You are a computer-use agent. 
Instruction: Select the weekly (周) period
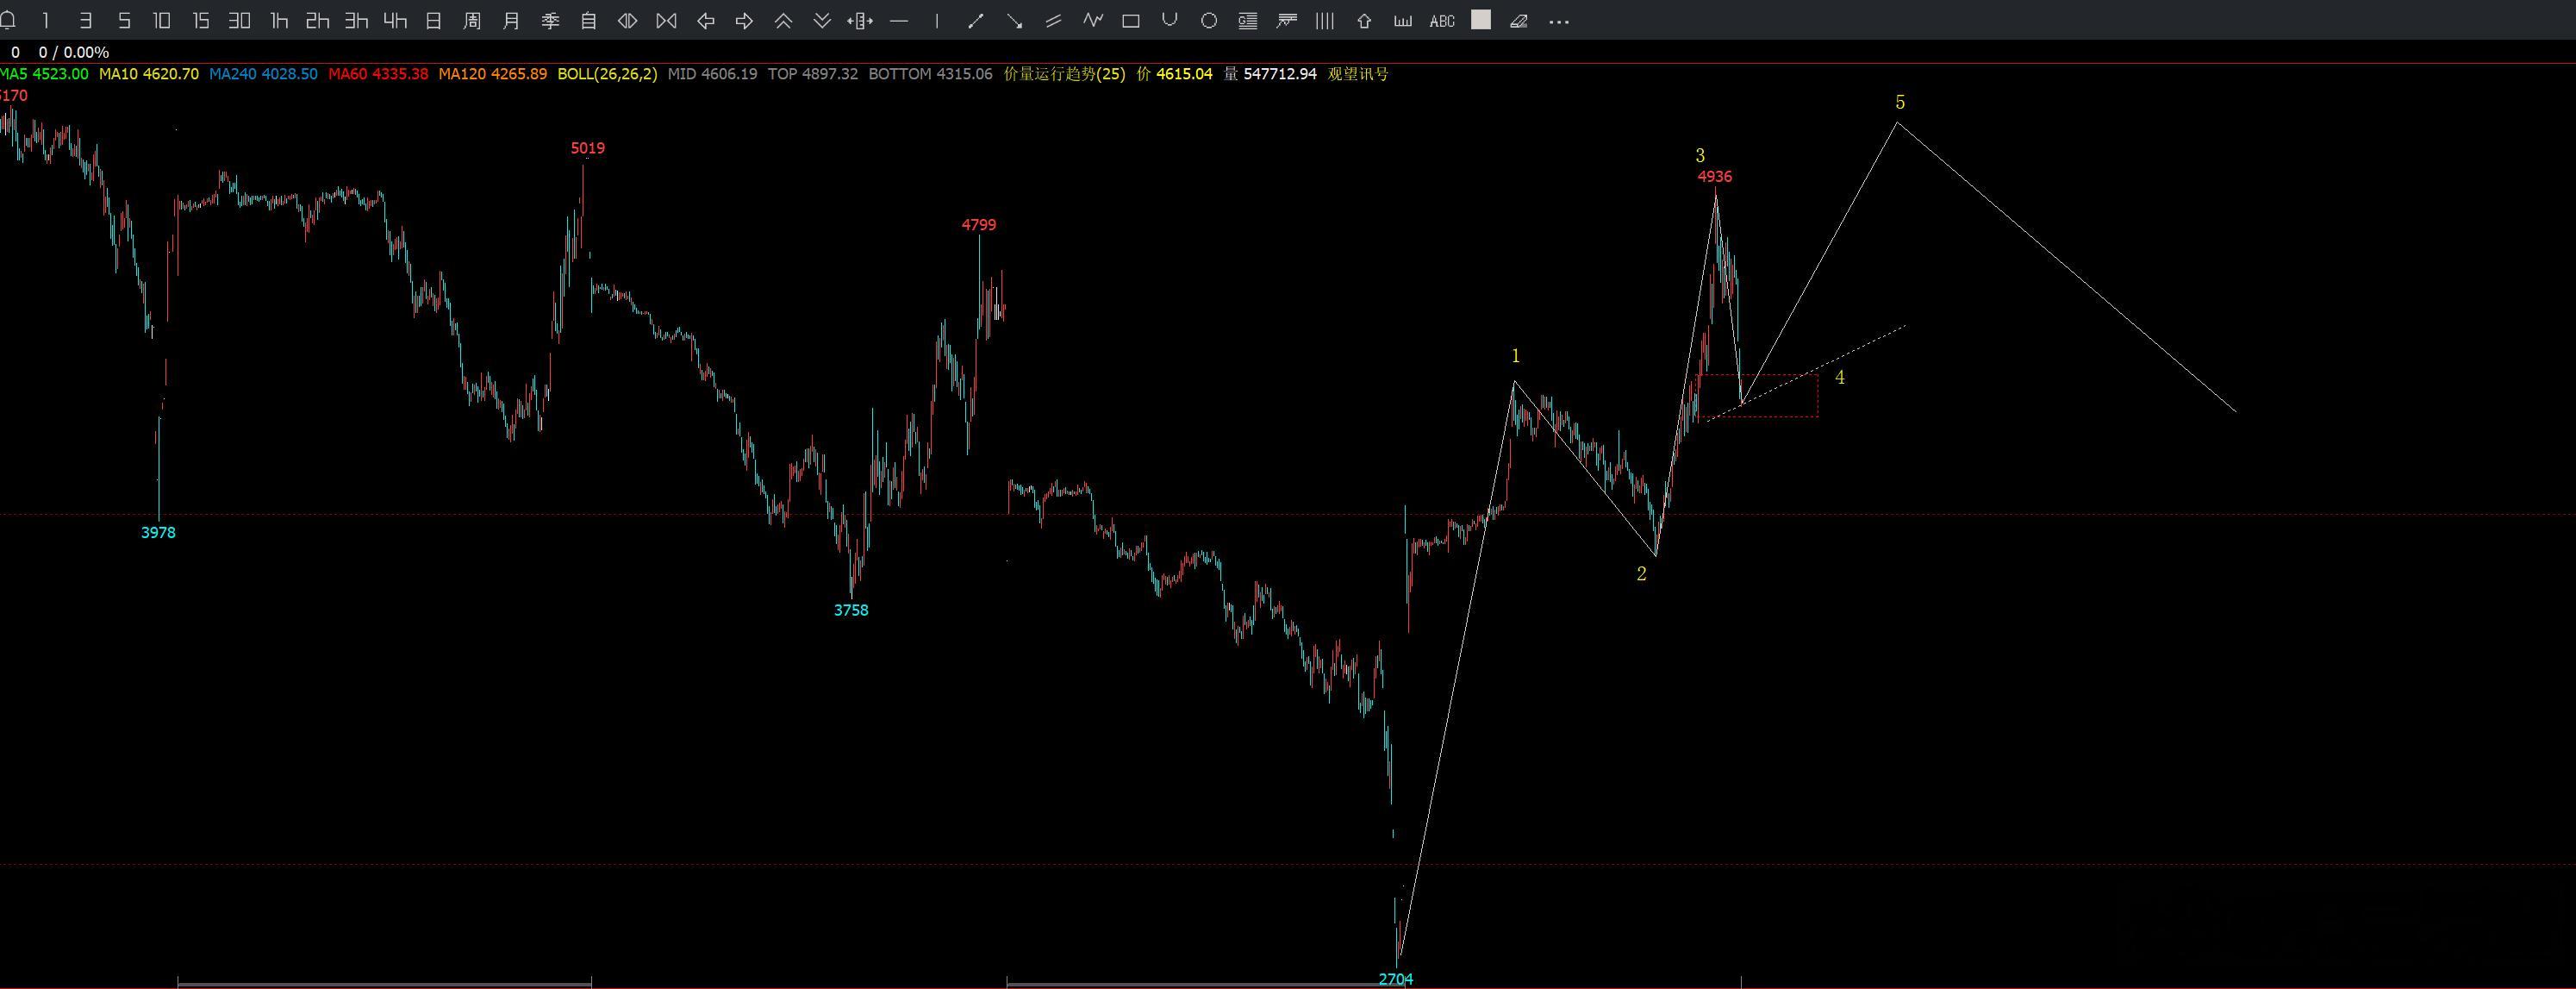pos(473,21)
